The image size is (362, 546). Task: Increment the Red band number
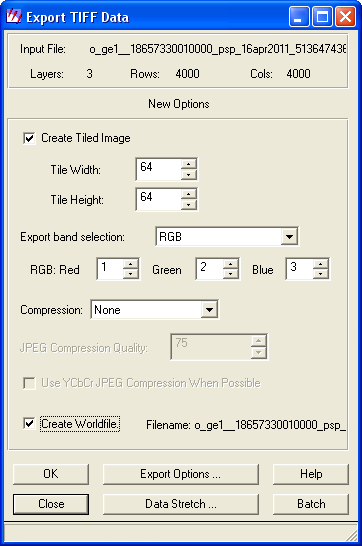tap(131, 264)
